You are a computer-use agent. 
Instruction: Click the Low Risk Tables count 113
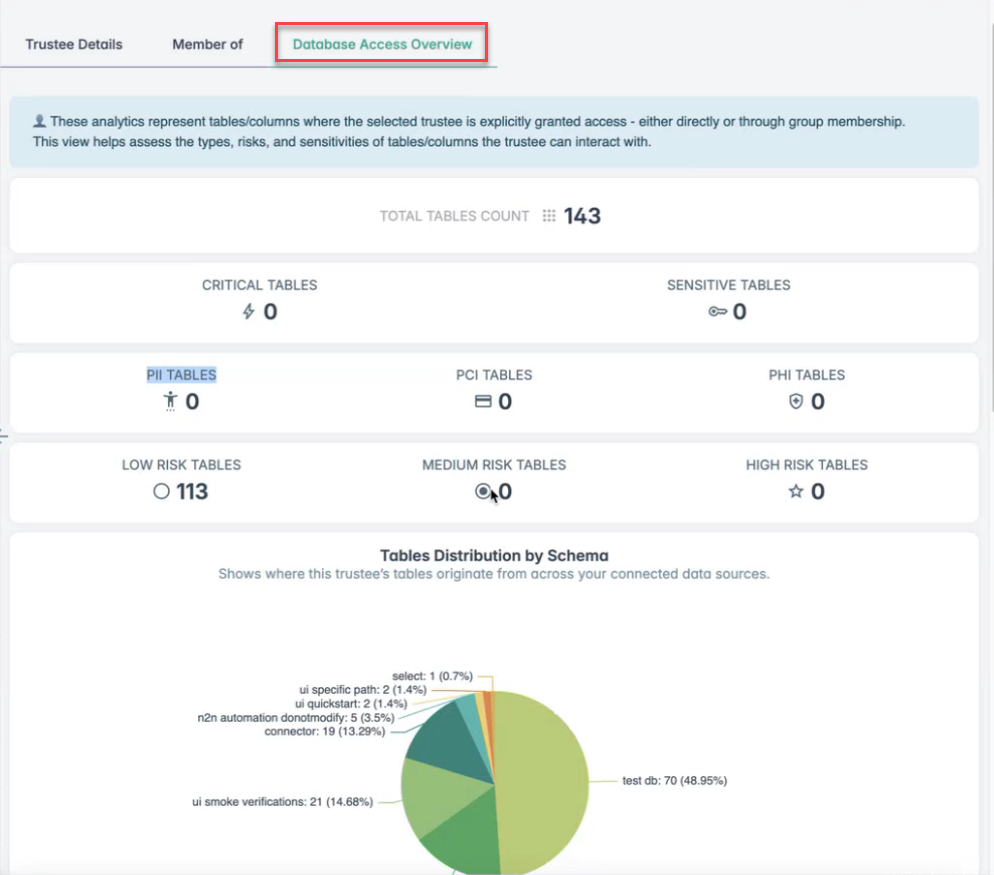[192, 492]
